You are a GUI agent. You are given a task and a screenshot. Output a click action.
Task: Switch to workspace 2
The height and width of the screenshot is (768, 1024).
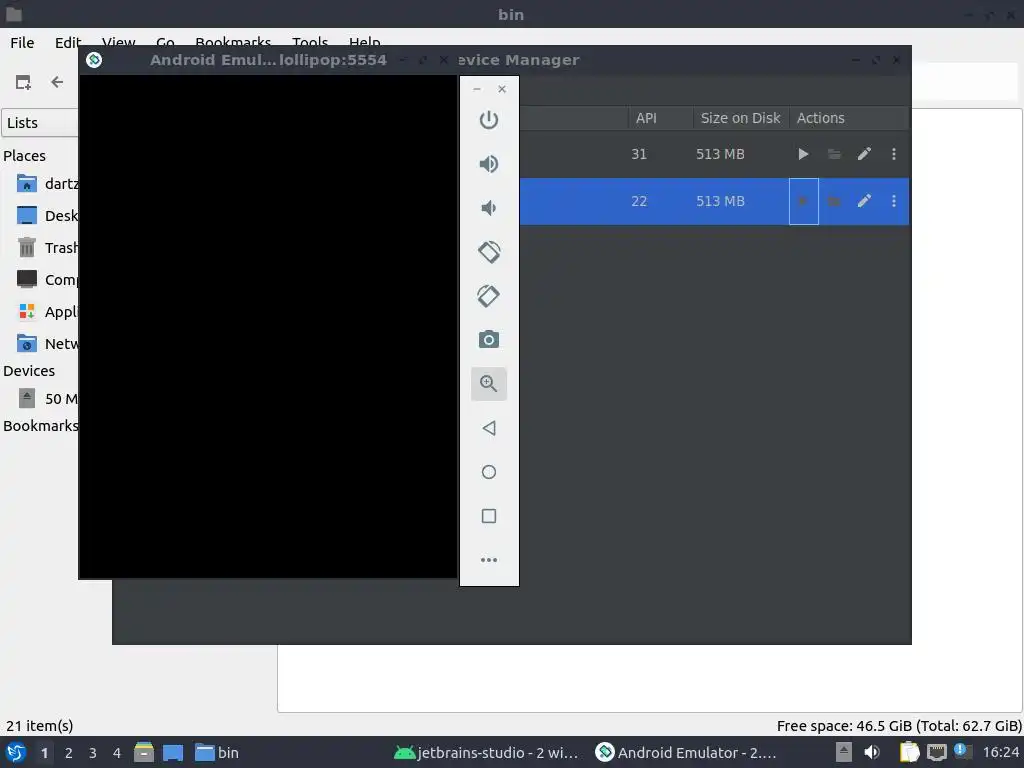click(x=69, y=753)
